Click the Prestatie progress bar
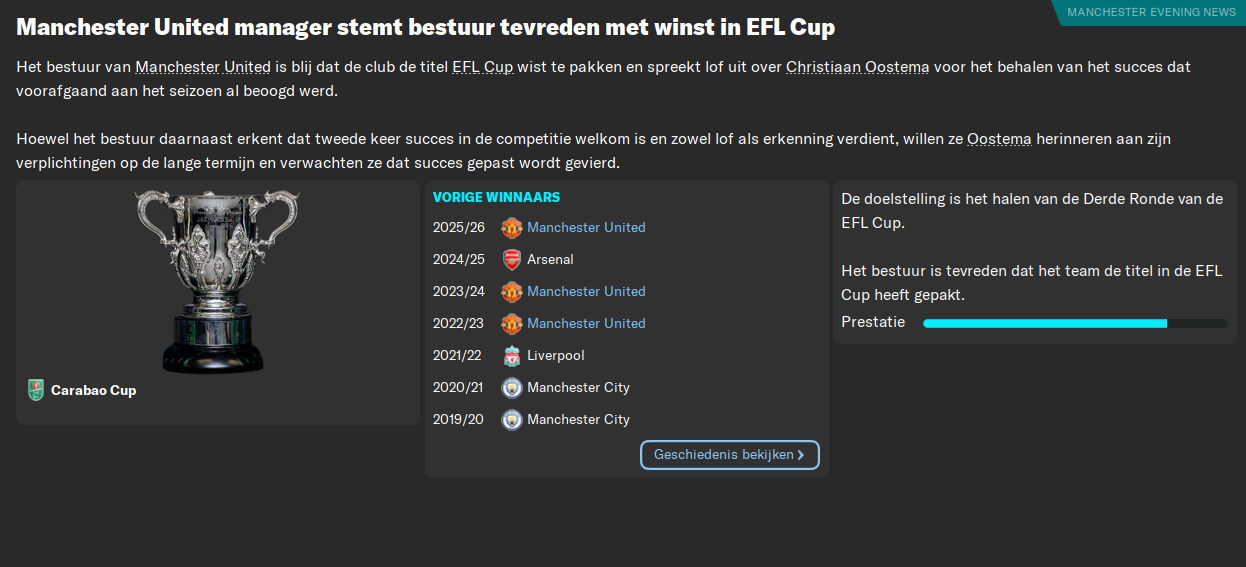 click(x=1075, y=323)
